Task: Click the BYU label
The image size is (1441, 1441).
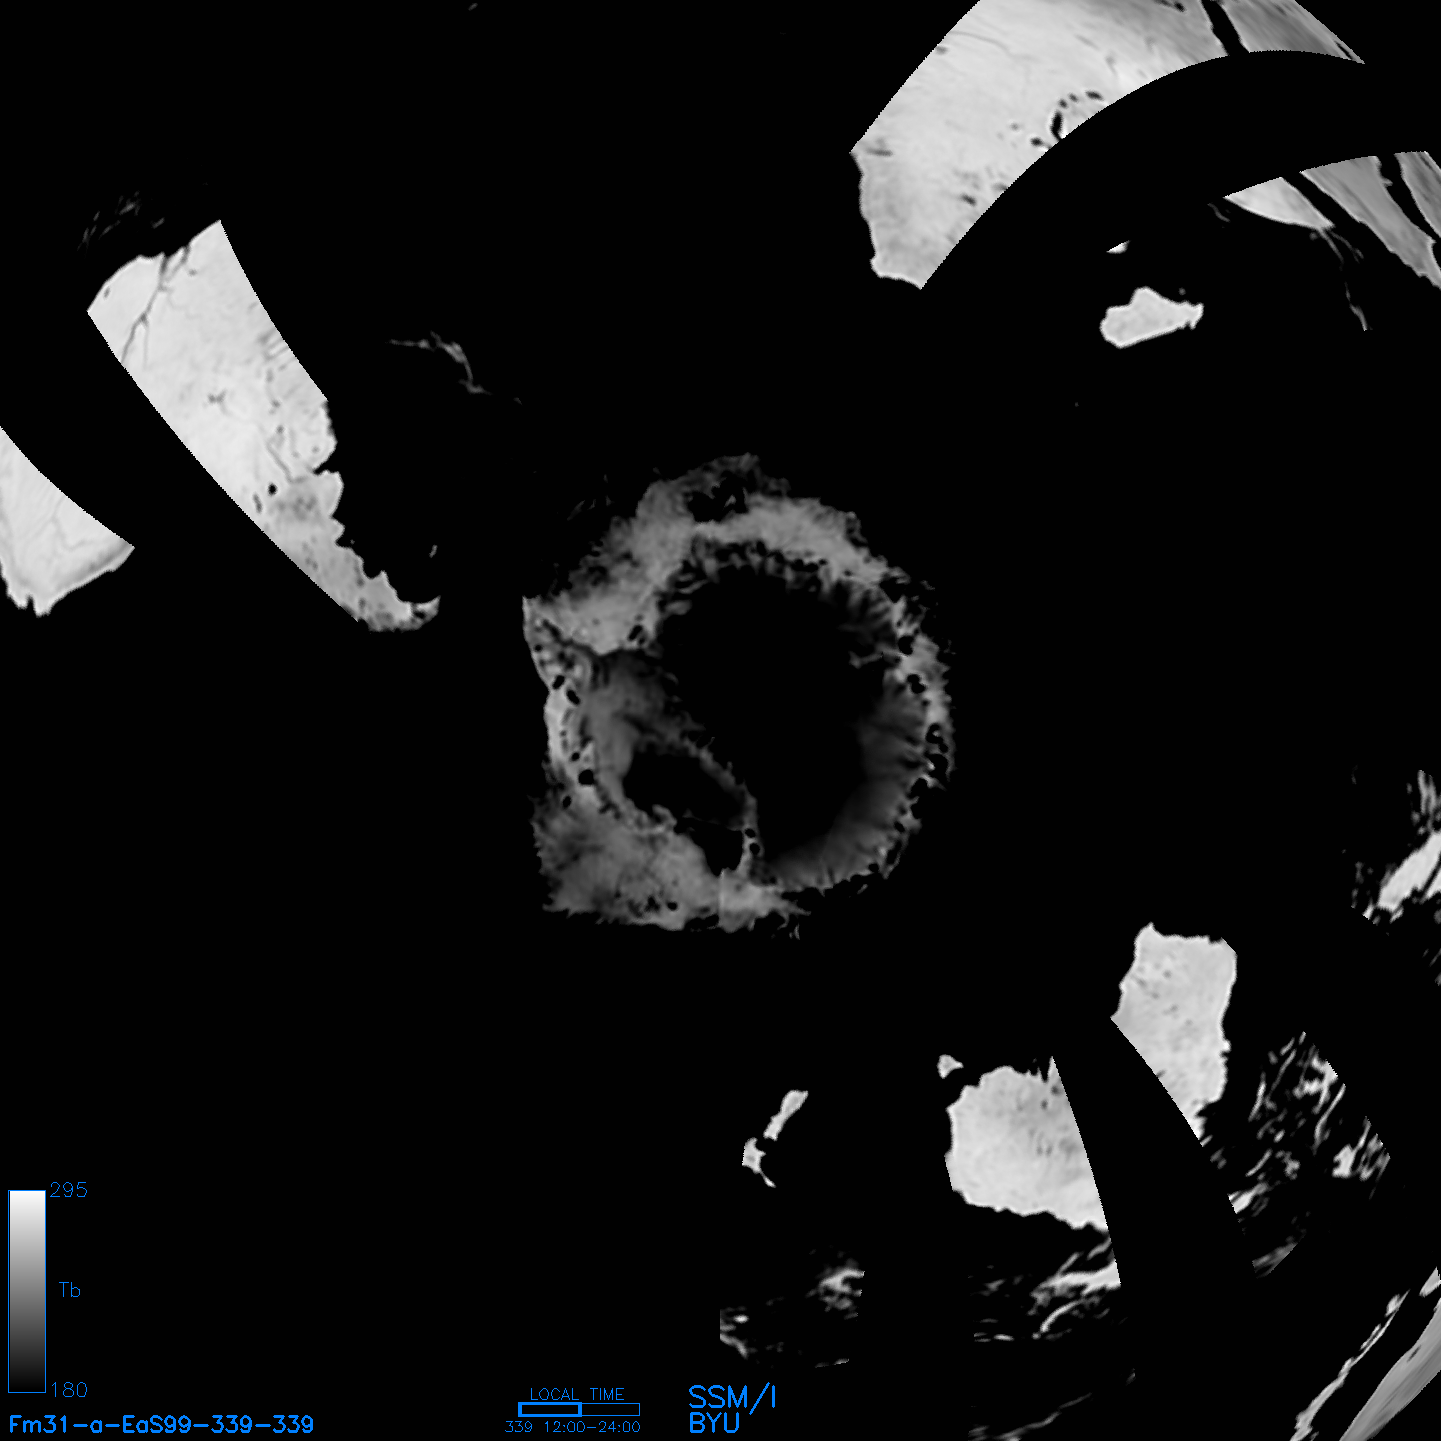Action: click(x=714, y=1423)
